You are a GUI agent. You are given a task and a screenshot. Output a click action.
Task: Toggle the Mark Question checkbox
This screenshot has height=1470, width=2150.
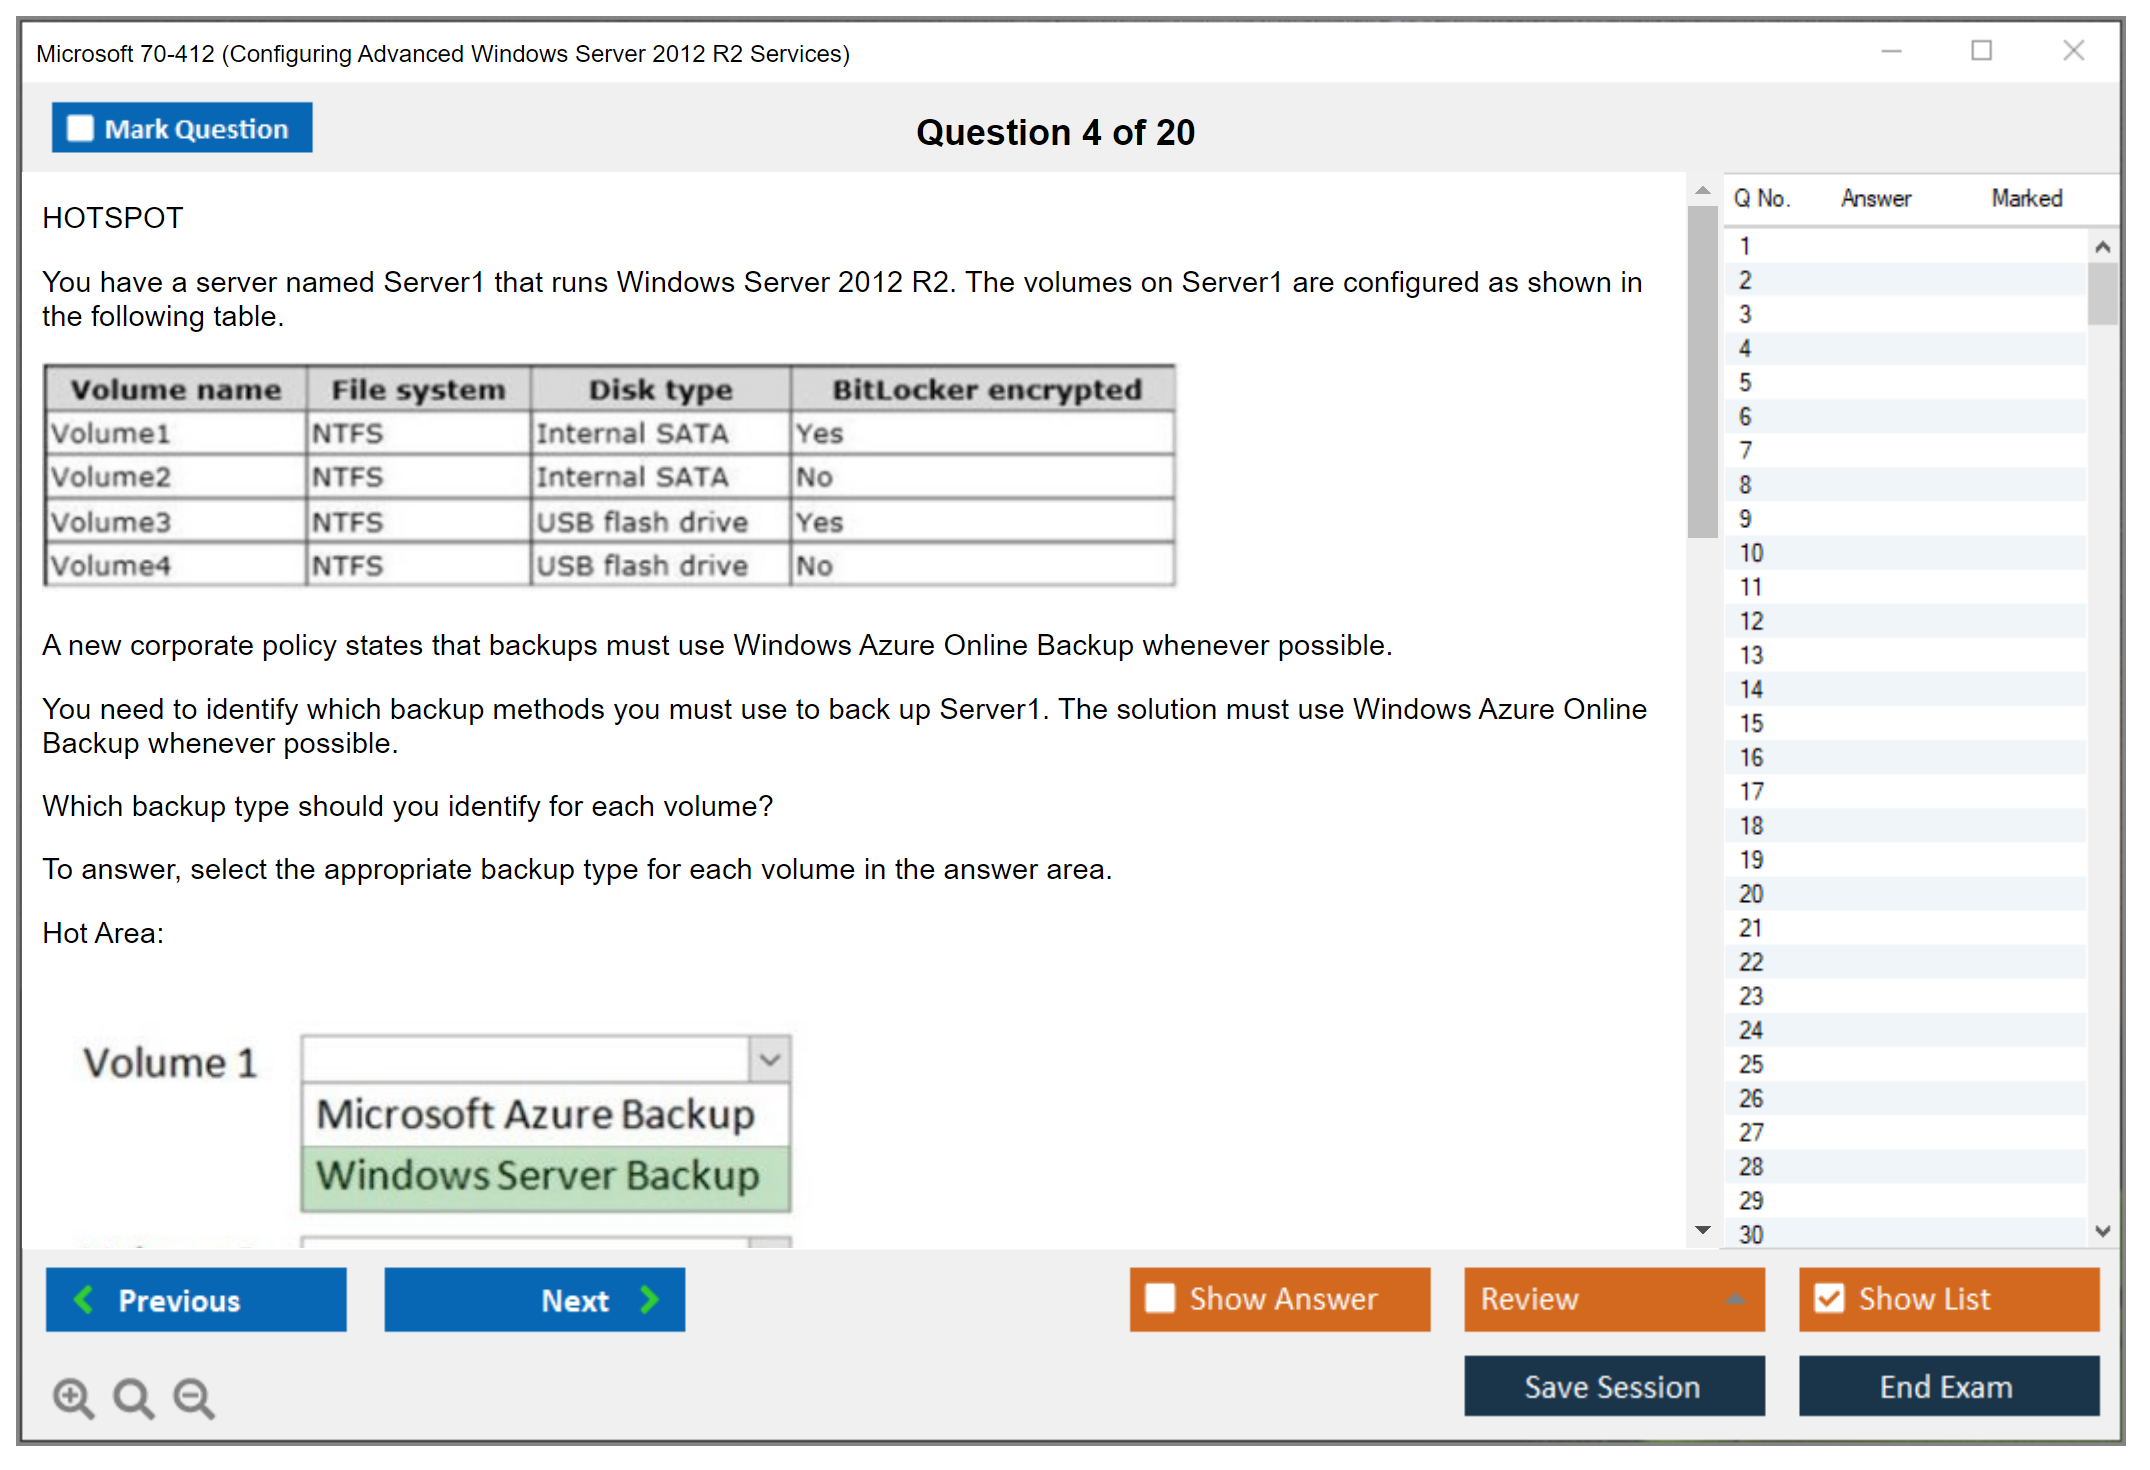coord(80,129)
